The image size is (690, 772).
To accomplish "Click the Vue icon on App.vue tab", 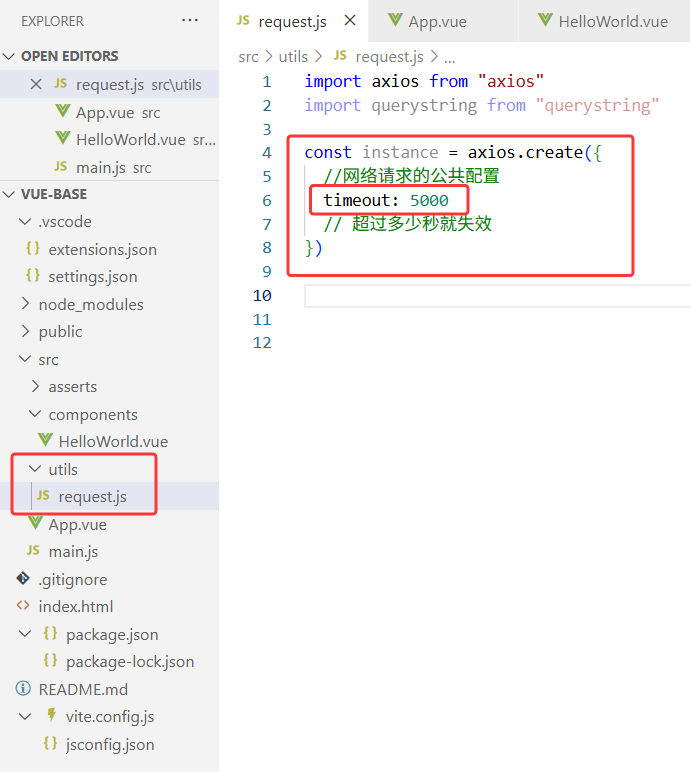I will pyautogui.click(x=395, y=20).
